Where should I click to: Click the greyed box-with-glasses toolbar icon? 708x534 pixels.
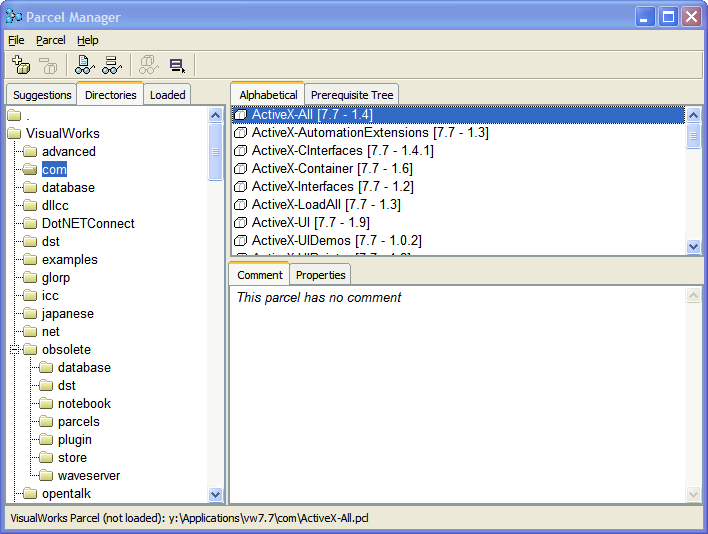(149, 65)
